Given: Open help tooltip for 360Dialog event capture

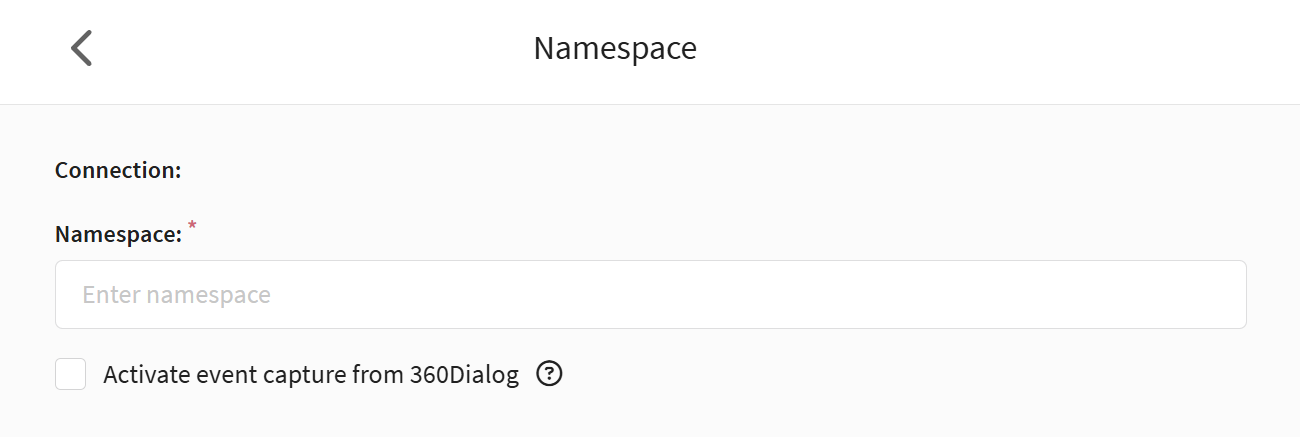Looking at the screenshot, I should (x=550, y=374).
